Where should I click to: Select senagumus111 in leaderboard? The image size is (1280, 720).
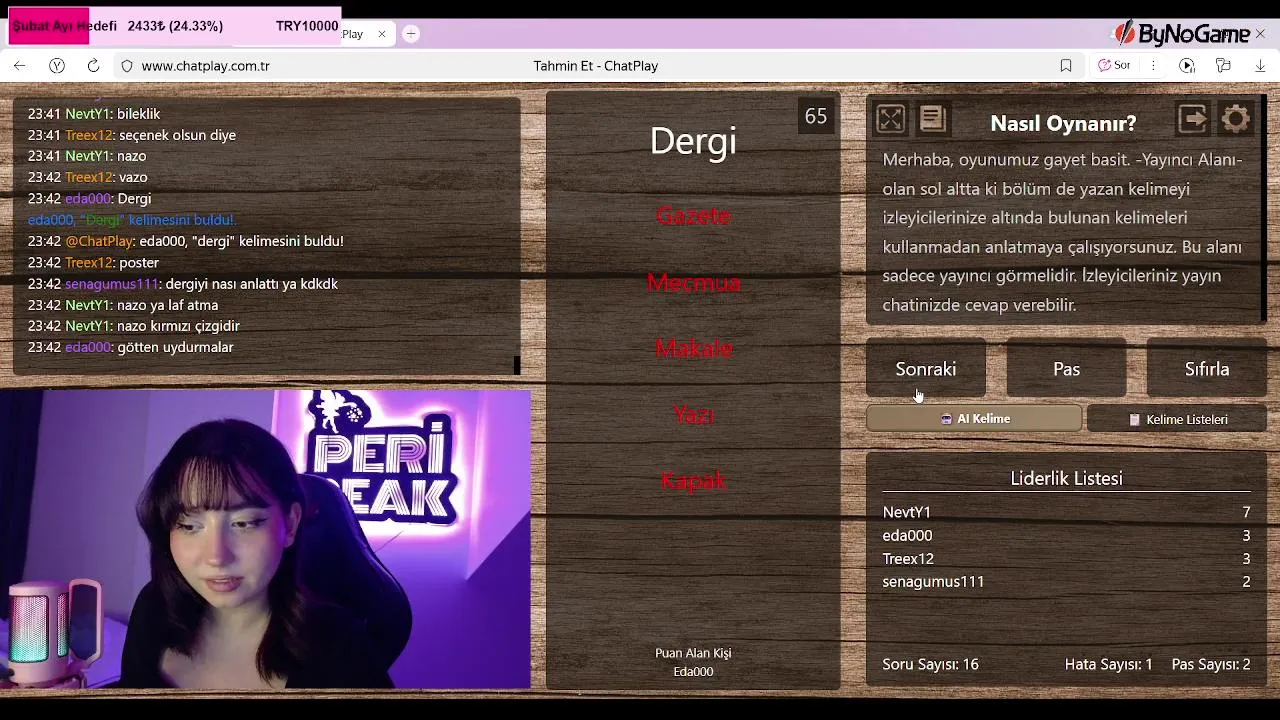(933, 582)
